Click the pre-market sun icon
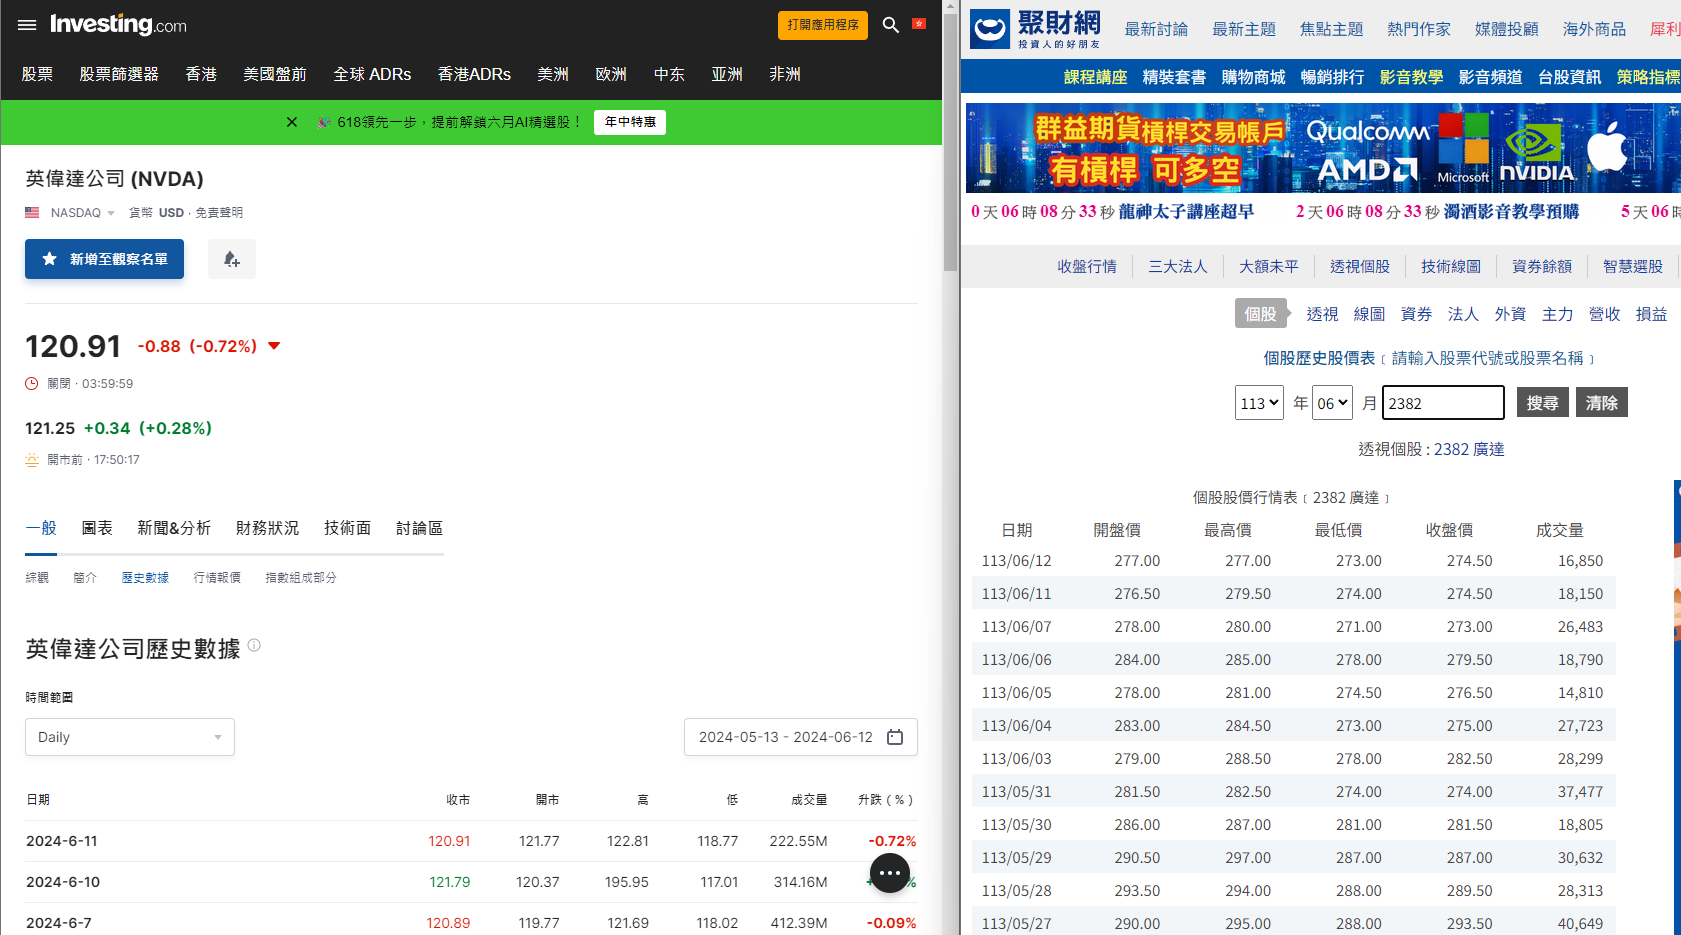1681x935 pixels. pyautogui.click(x=32, y=460)
